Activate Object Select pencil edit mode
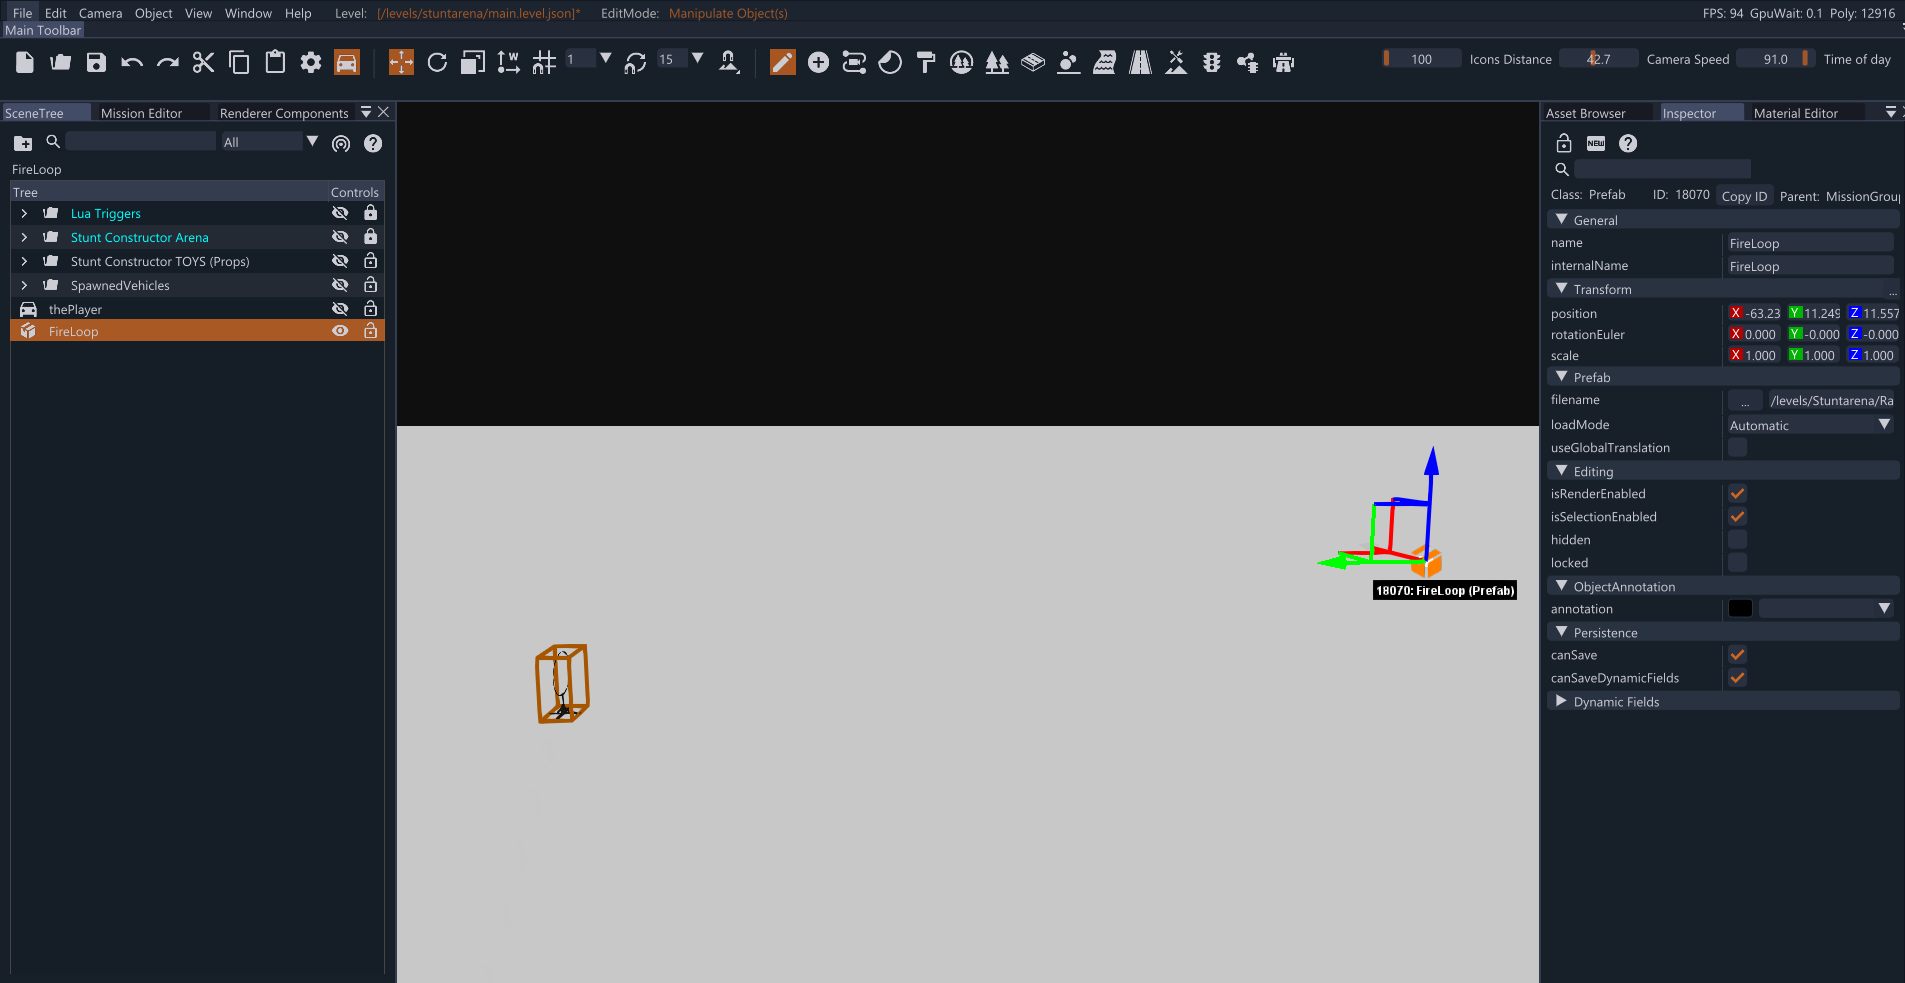The width and height of the screenshot is (1905, 983). (783, 62)
